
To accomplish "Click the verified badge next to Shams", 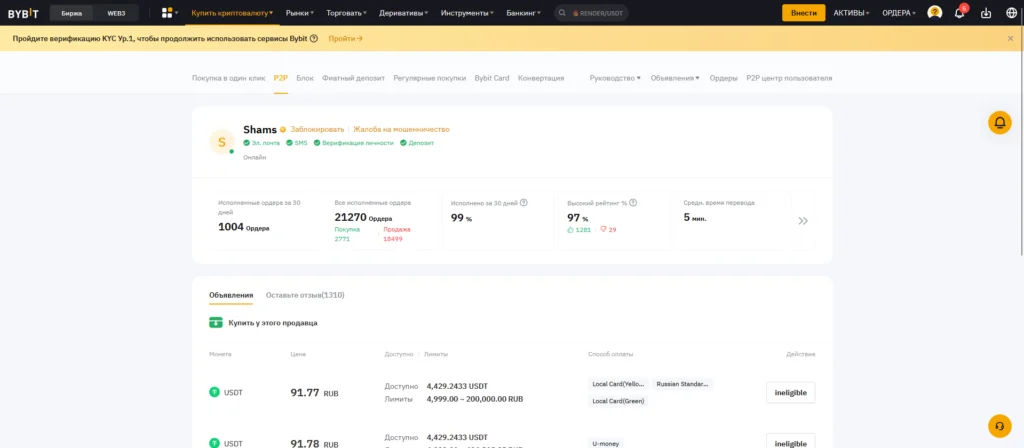I will pos(283,130).
